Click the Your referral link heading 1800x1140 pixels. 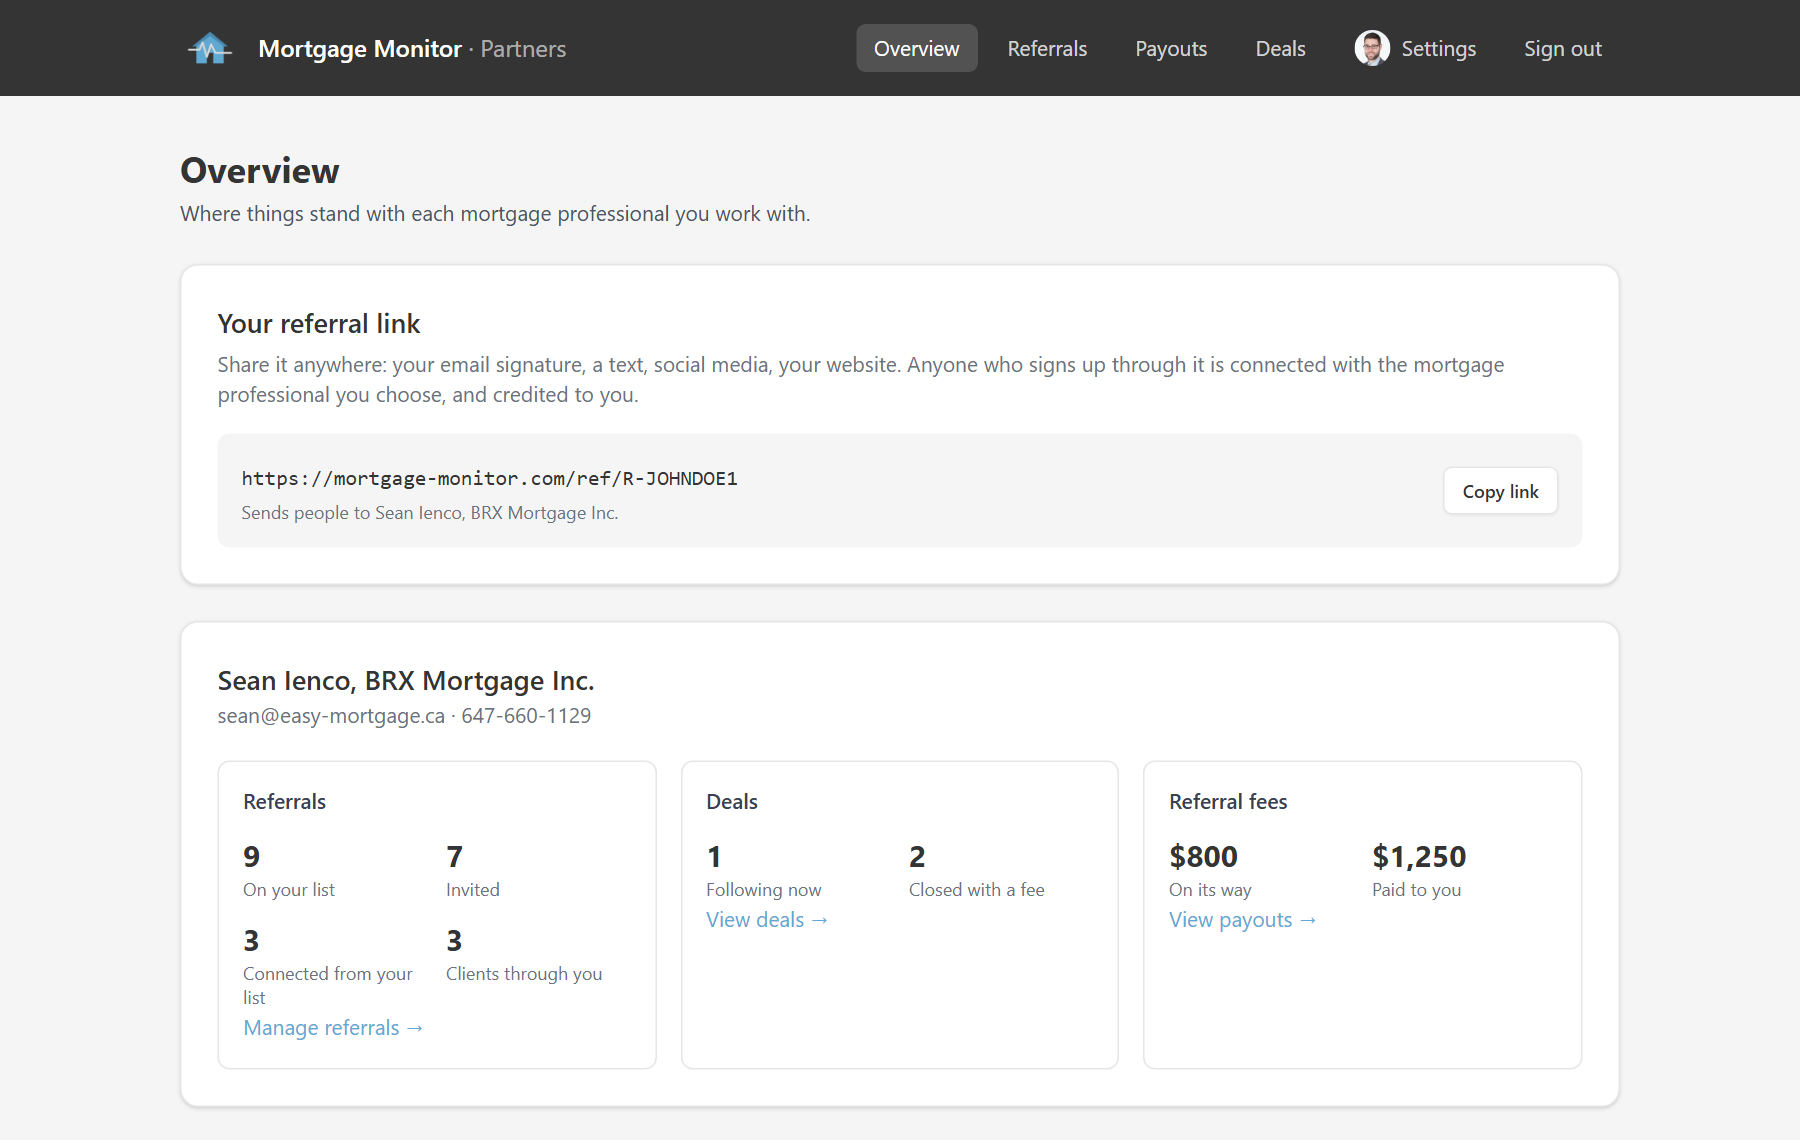[x=319, y=324]
